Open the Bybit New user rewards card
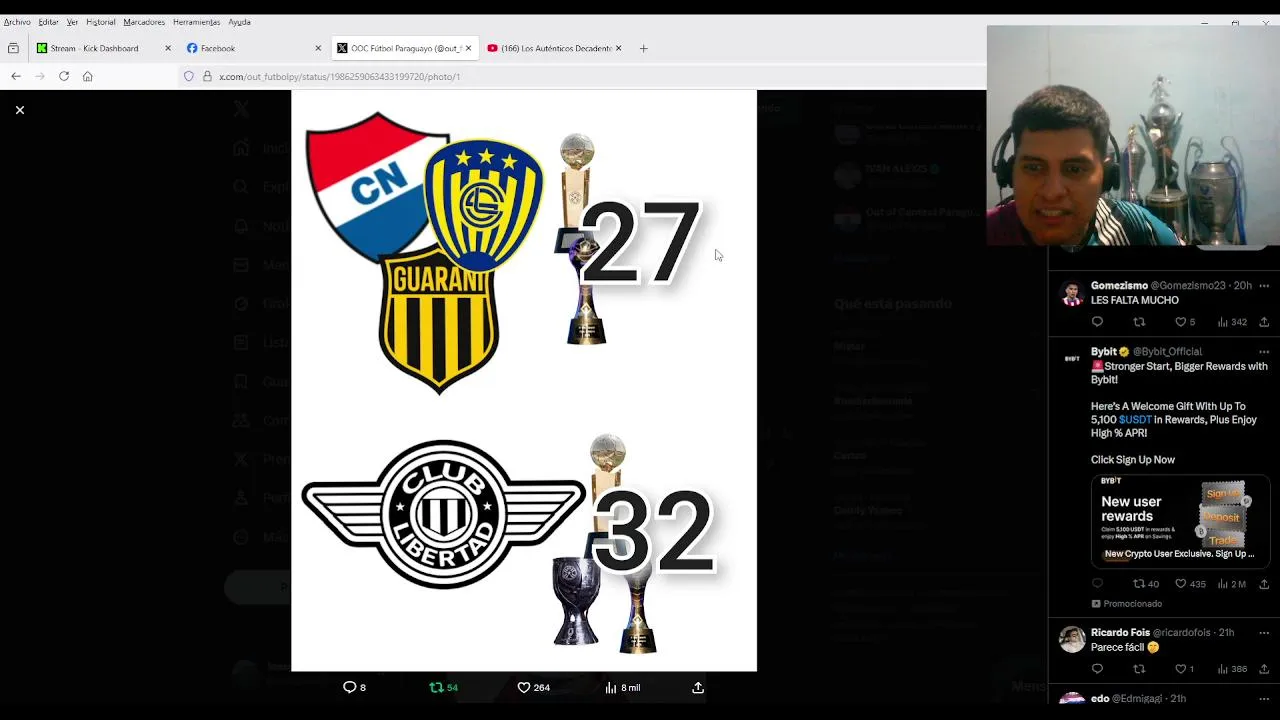 point(1181,520)
